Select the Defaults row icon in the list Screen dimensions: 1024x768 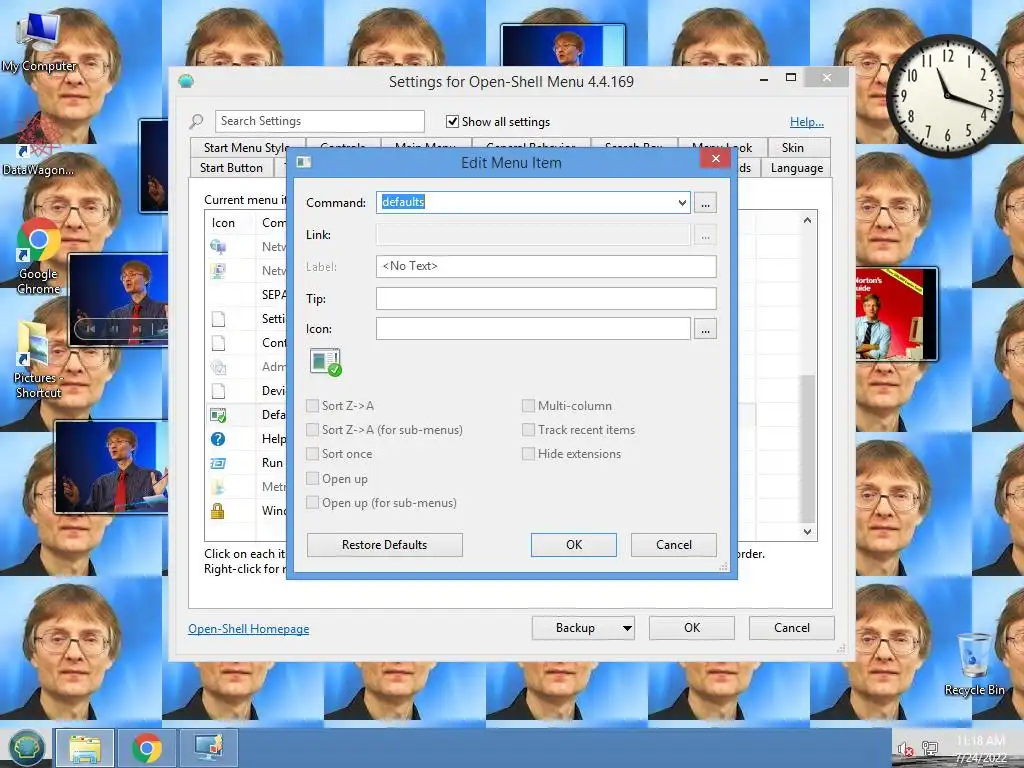tap(217, 415)
